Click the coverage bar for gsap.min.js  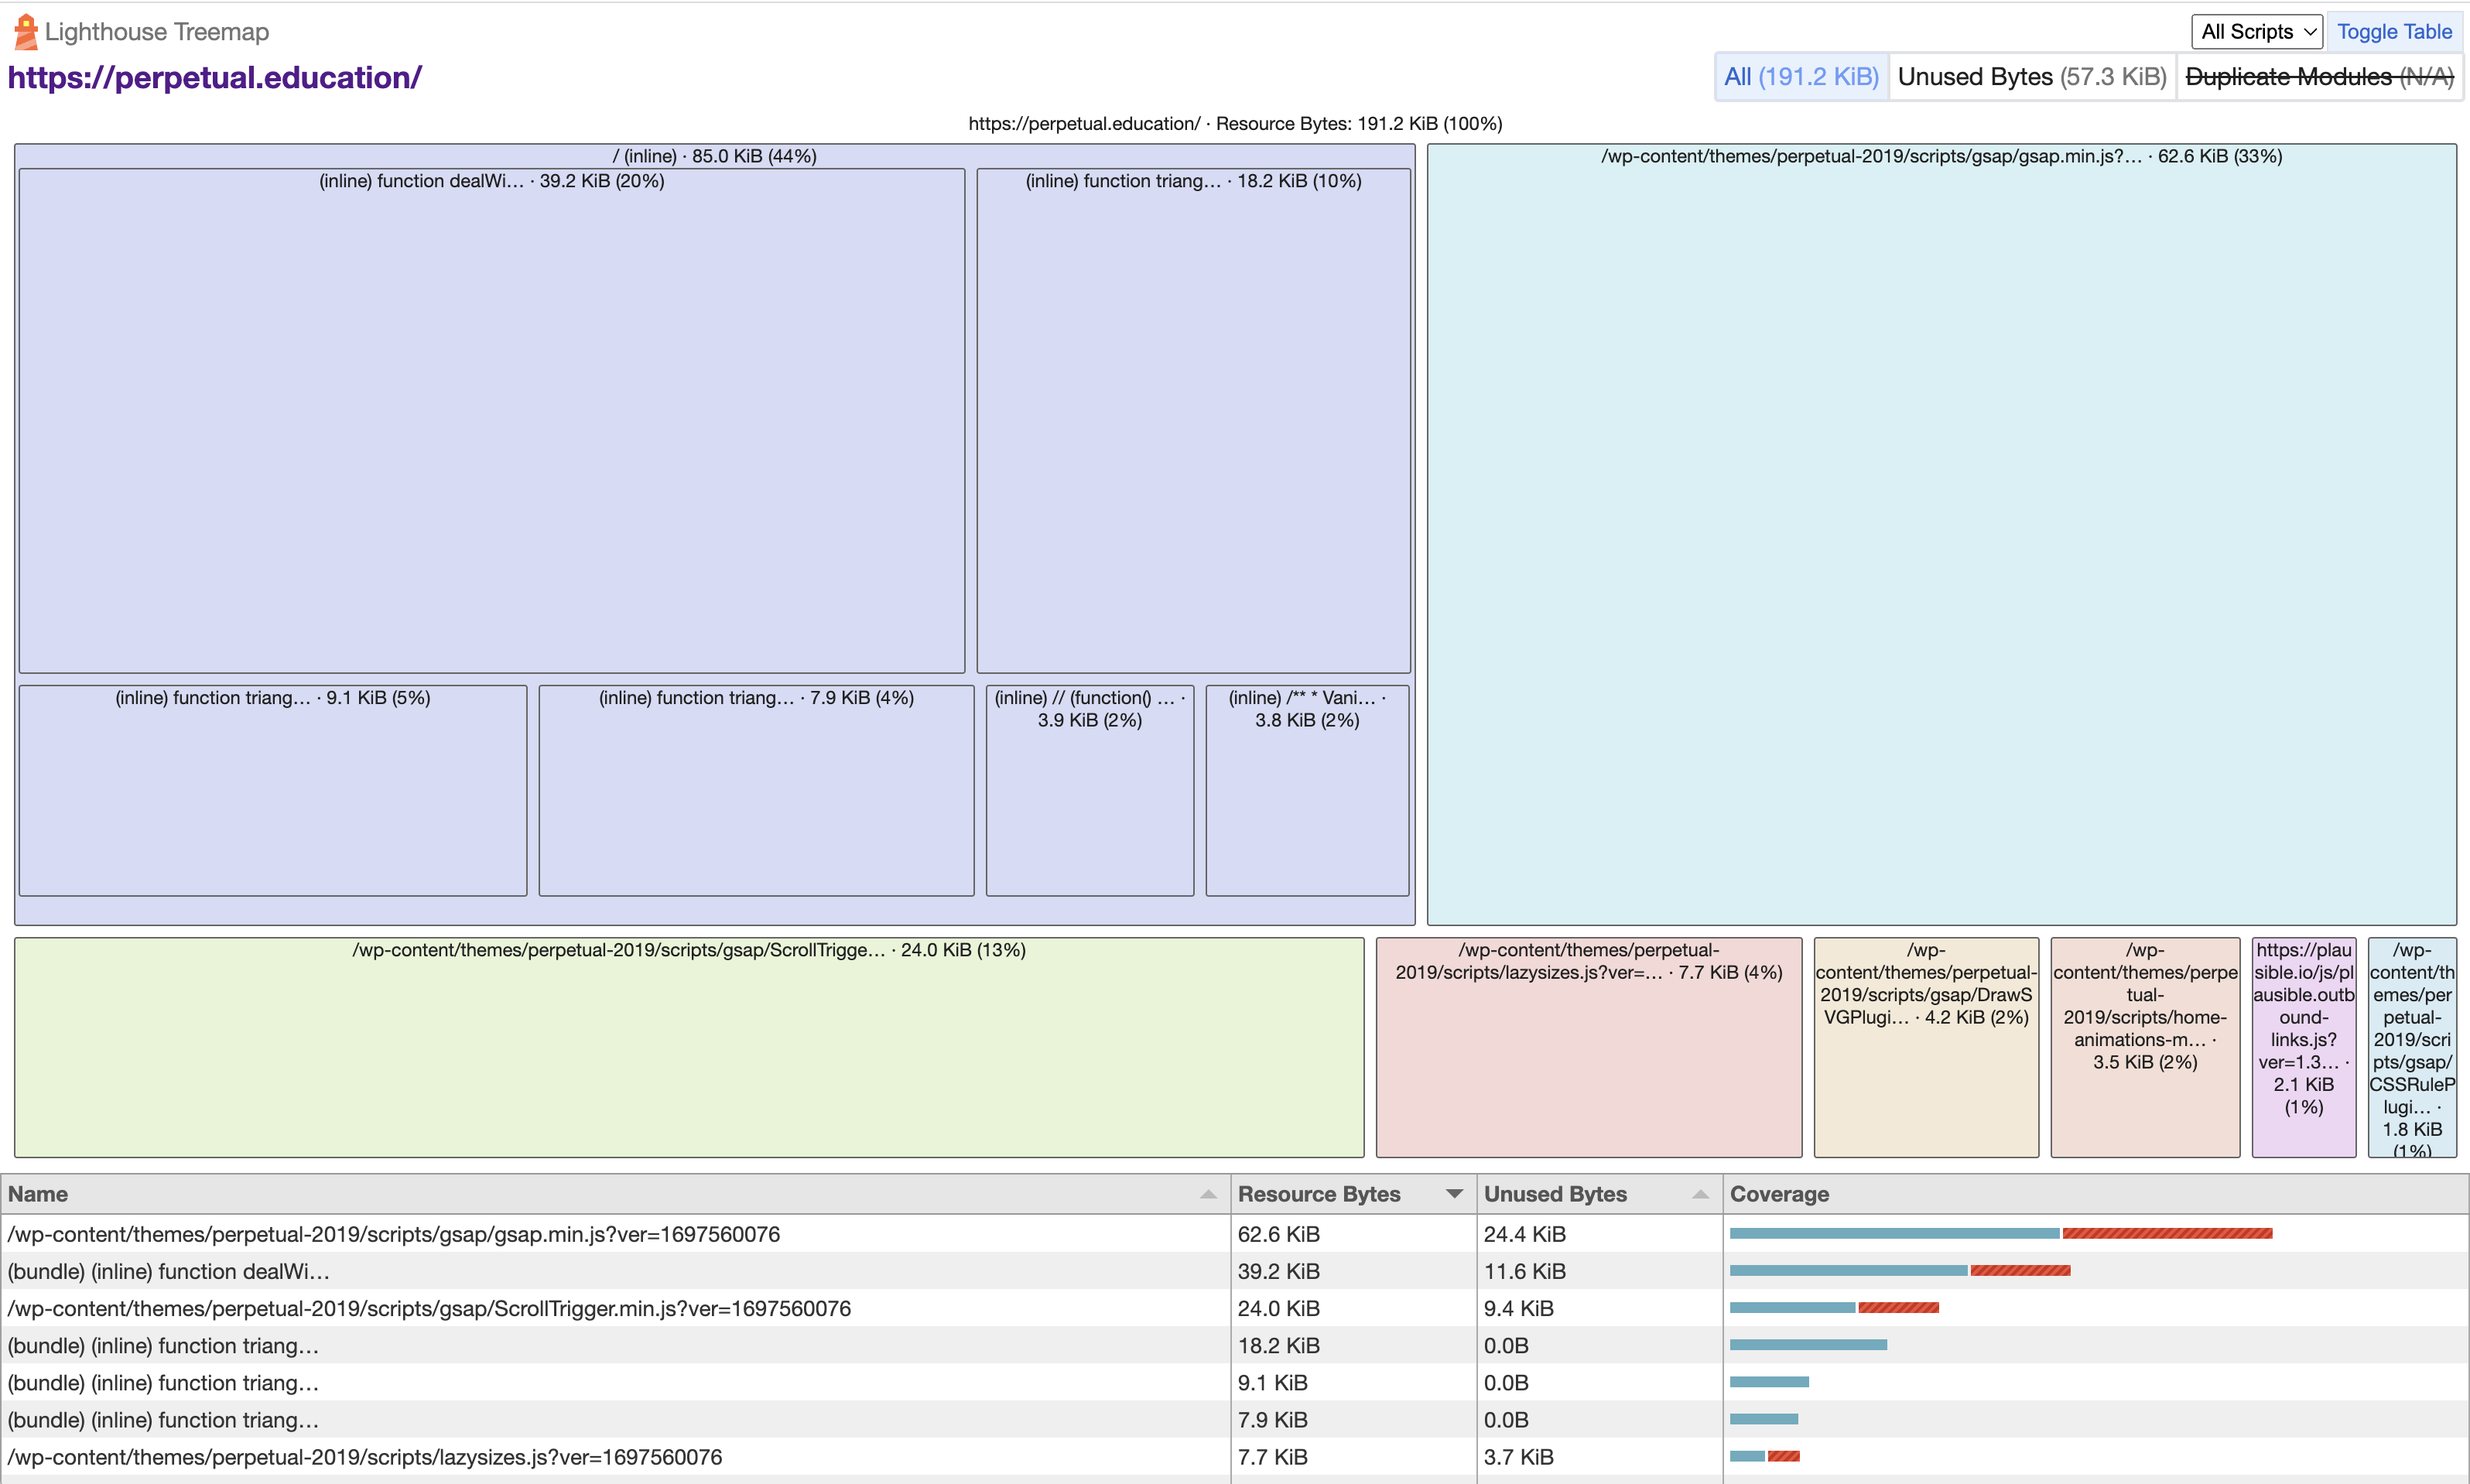(x=2000, y=1233)
